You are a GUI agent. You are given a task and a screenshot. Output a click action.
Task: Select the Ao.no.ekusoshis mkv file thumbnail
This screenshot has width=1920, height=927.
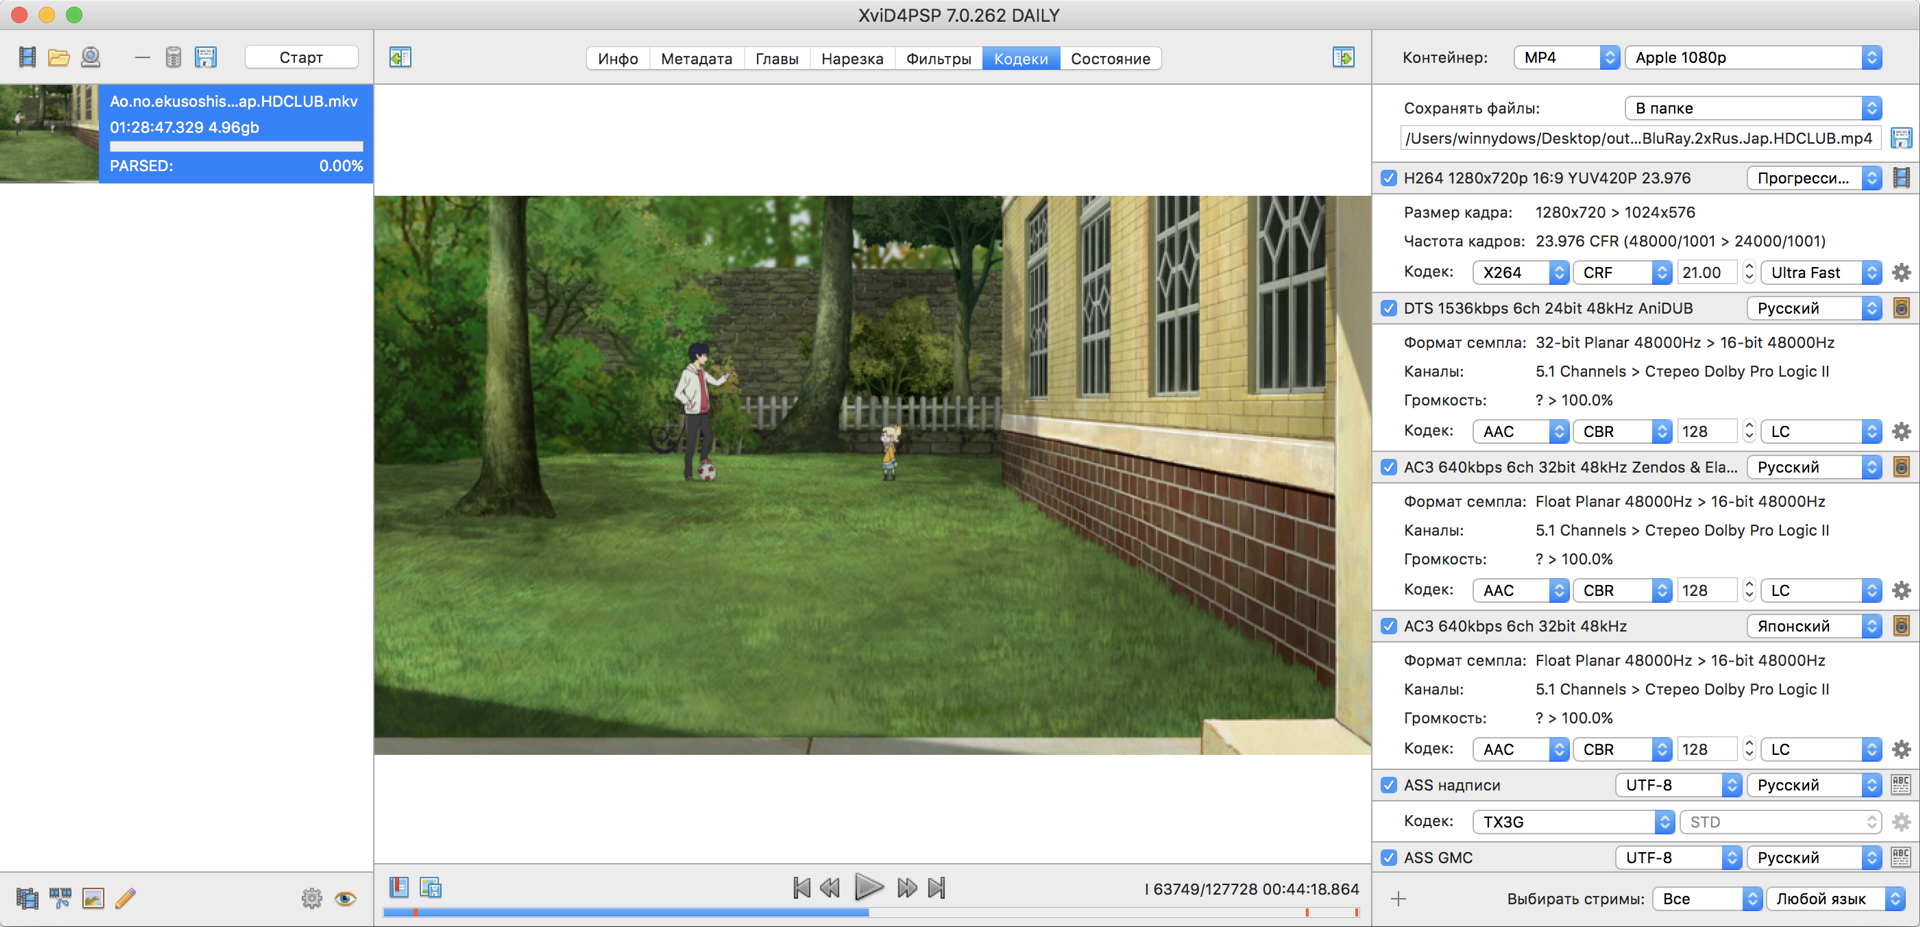pyautogui.click(x=49, y=133)
